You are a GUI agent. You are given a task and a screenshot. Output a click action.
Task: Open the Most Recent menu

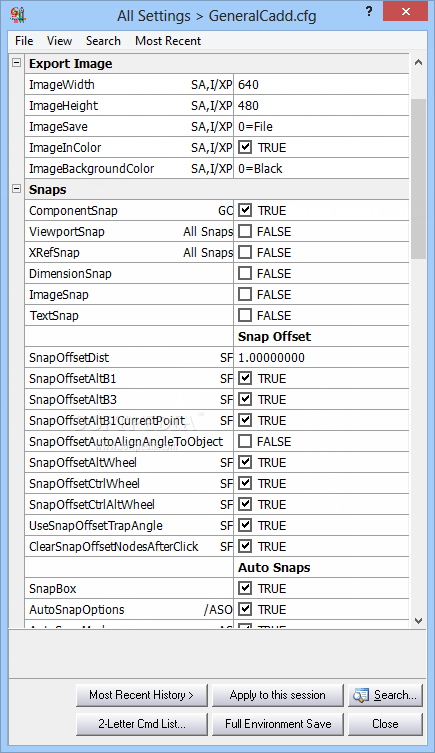(x=168, y=41)
